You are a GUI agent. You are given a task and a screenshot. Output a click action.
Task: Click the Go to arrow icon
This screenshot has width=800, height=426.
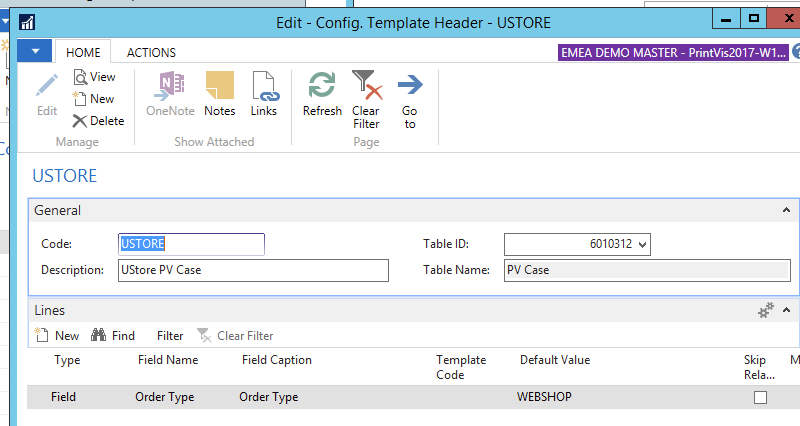click(x=410, y=86)
